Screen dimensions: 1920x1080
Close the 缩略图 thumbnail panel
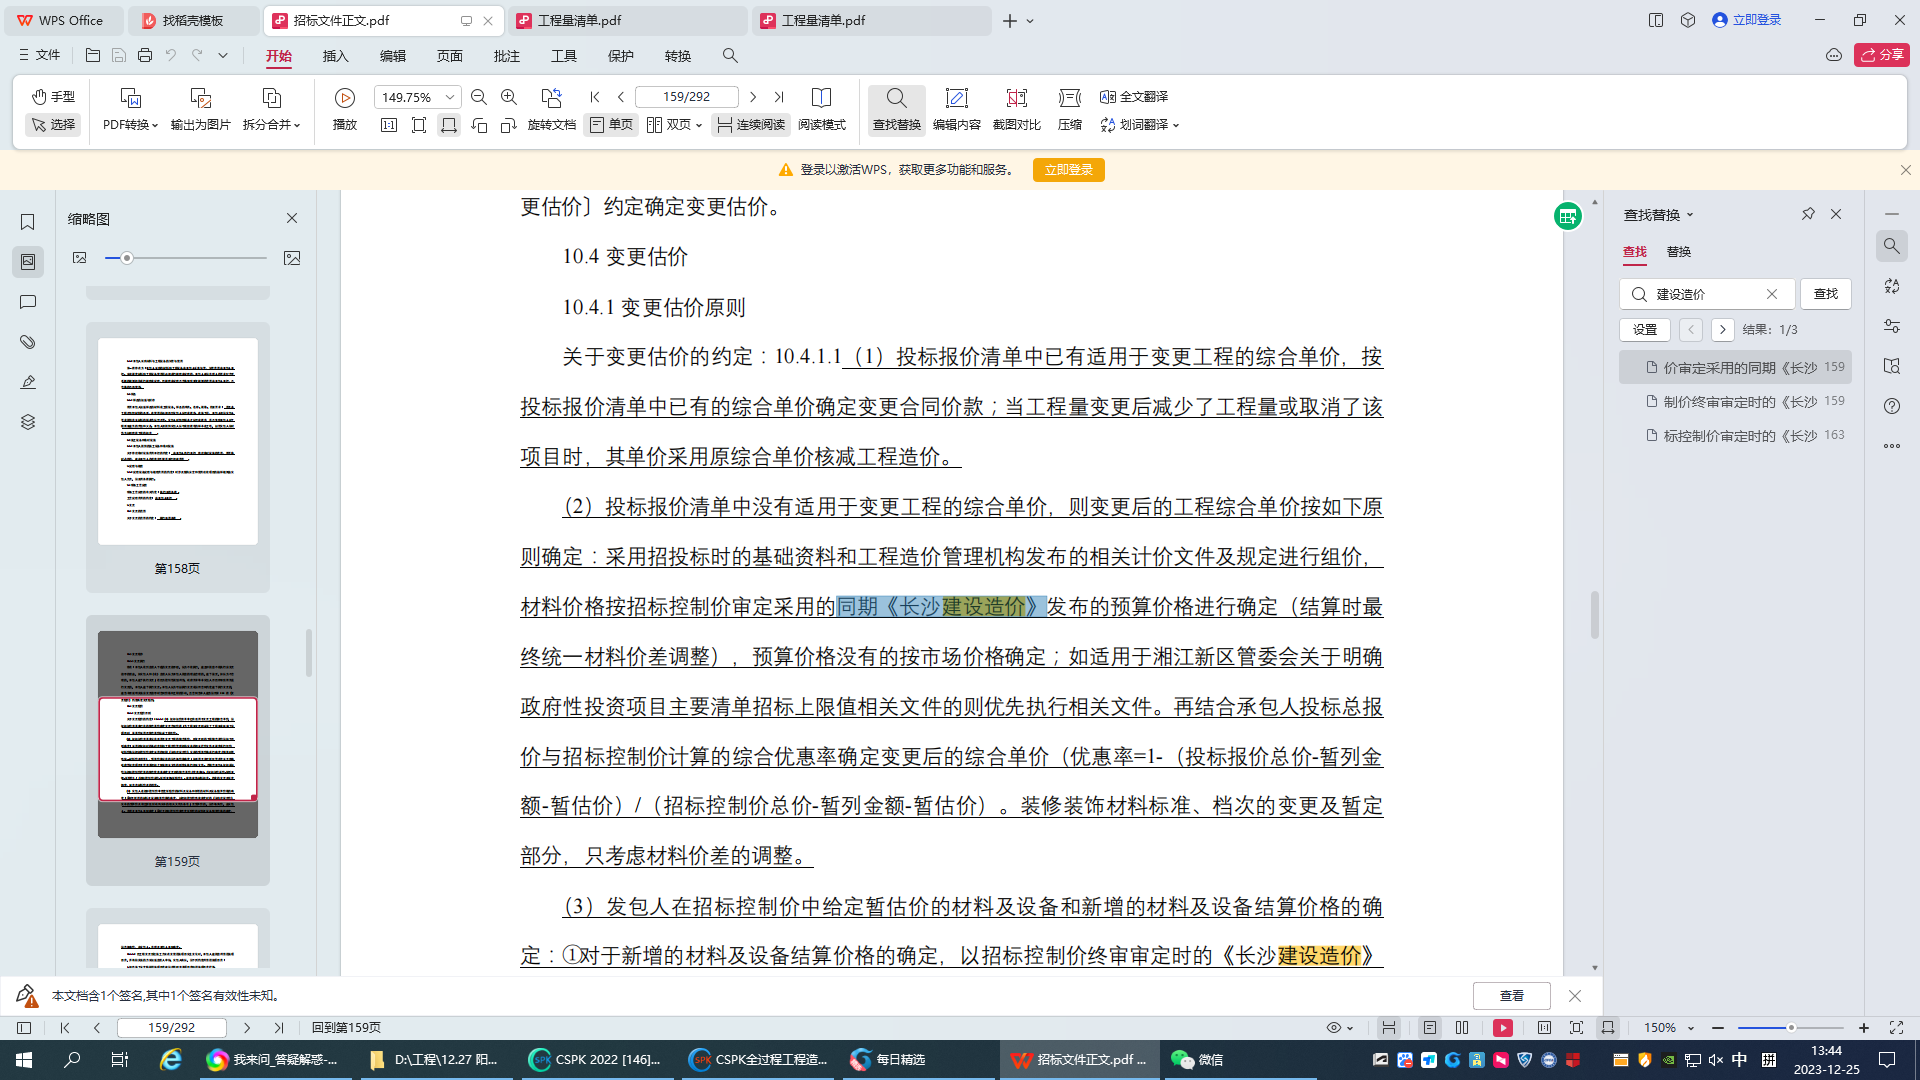pos(292,218)
